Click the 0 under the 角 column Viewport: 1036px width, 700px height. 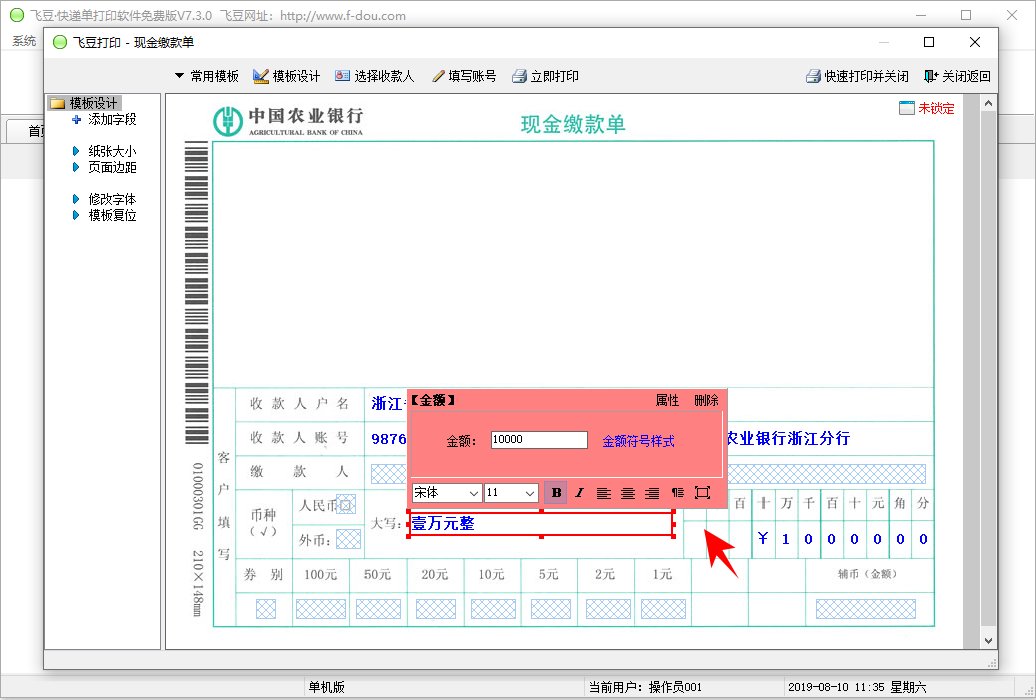(901, 539)
